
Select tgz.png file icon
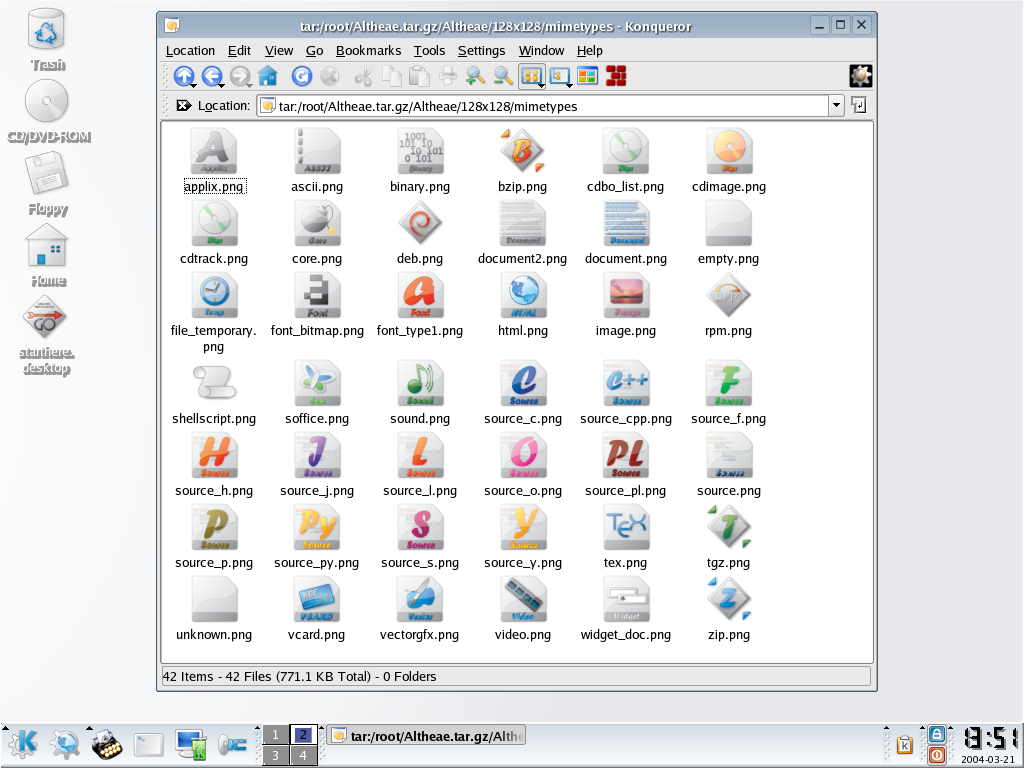tap(729, 527)
